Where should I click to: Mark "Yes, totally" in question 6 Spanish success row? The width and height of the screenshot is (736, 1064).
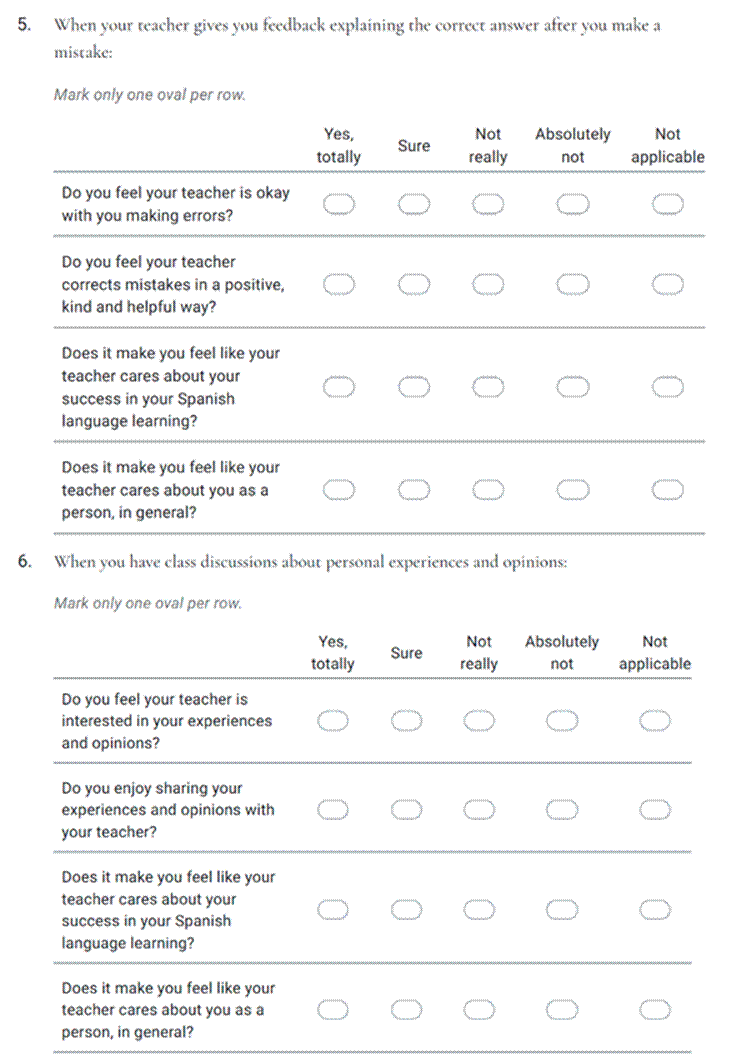tap(334, 909)
